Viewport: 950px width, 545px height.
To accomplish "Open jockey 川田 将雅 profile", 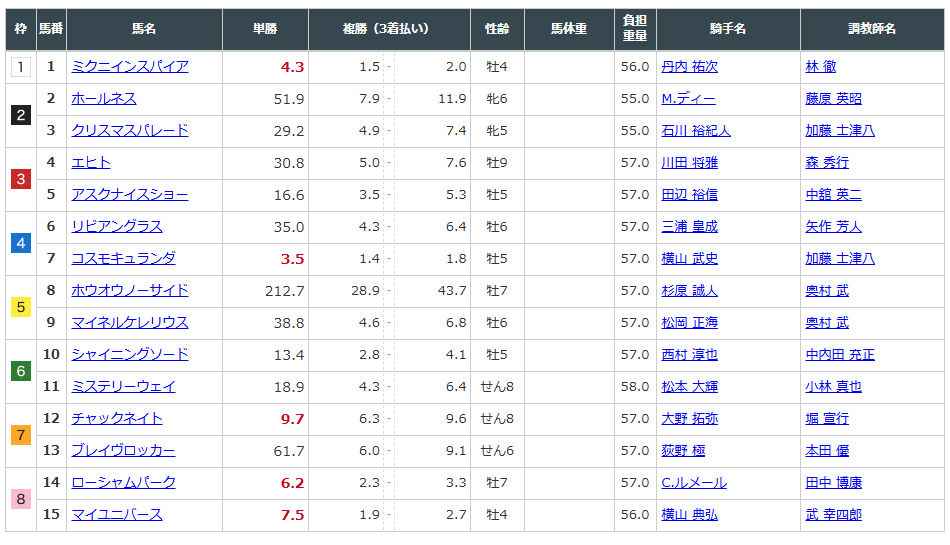I will tap(689, 163).
